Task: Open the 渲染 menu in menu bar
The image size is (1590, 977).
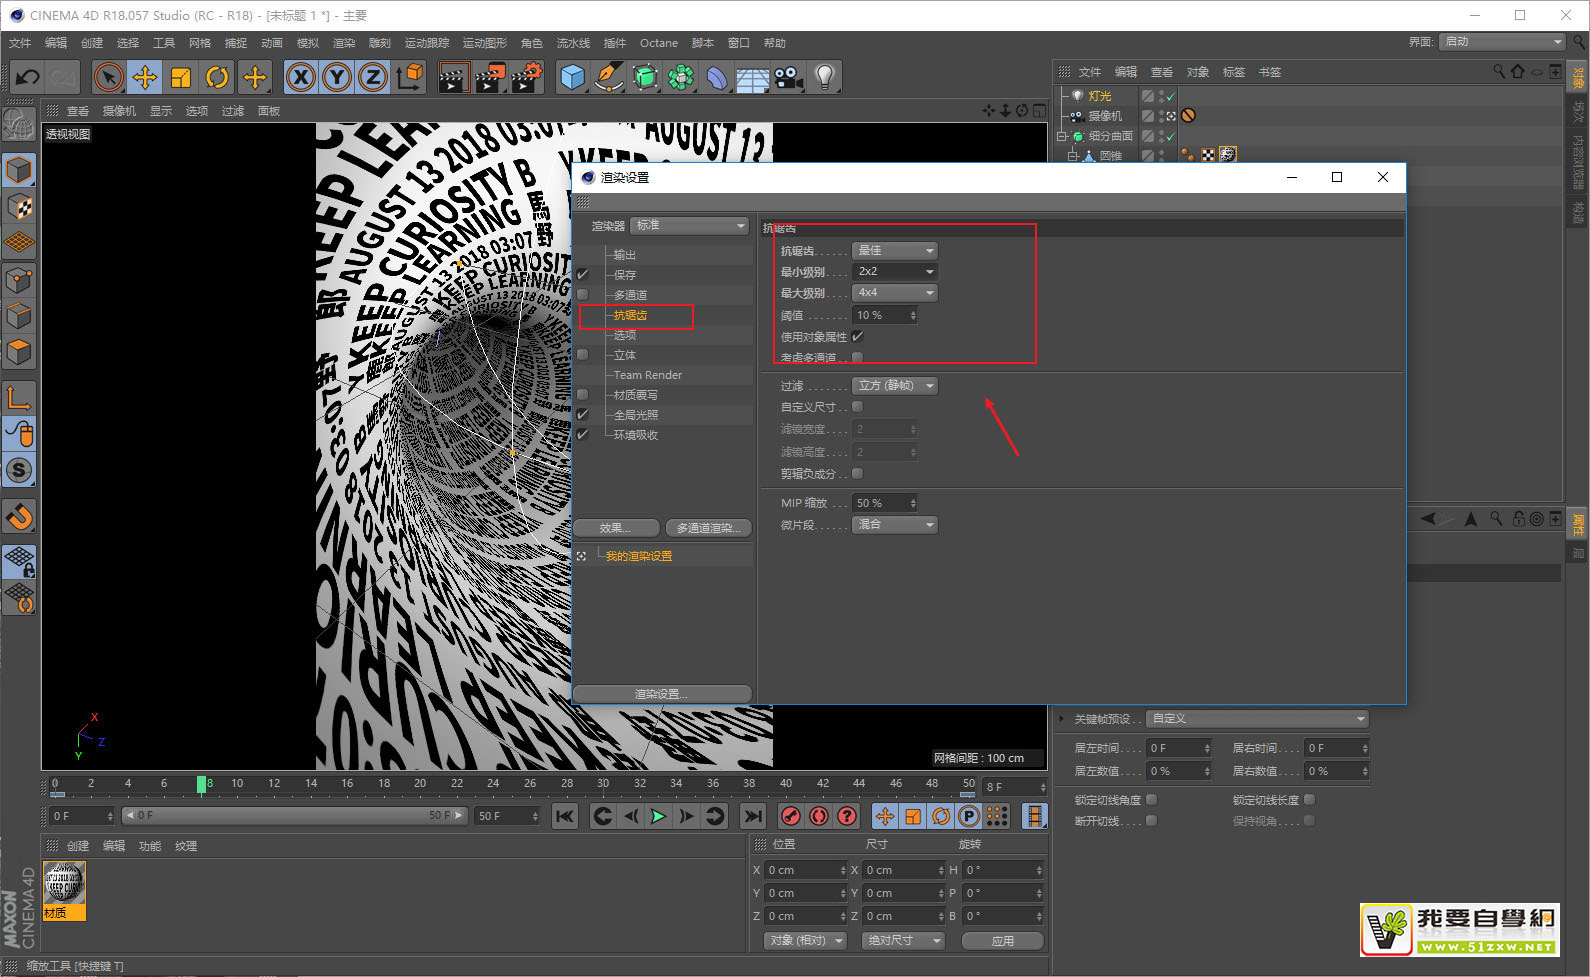Action: [x=343, y=43]
